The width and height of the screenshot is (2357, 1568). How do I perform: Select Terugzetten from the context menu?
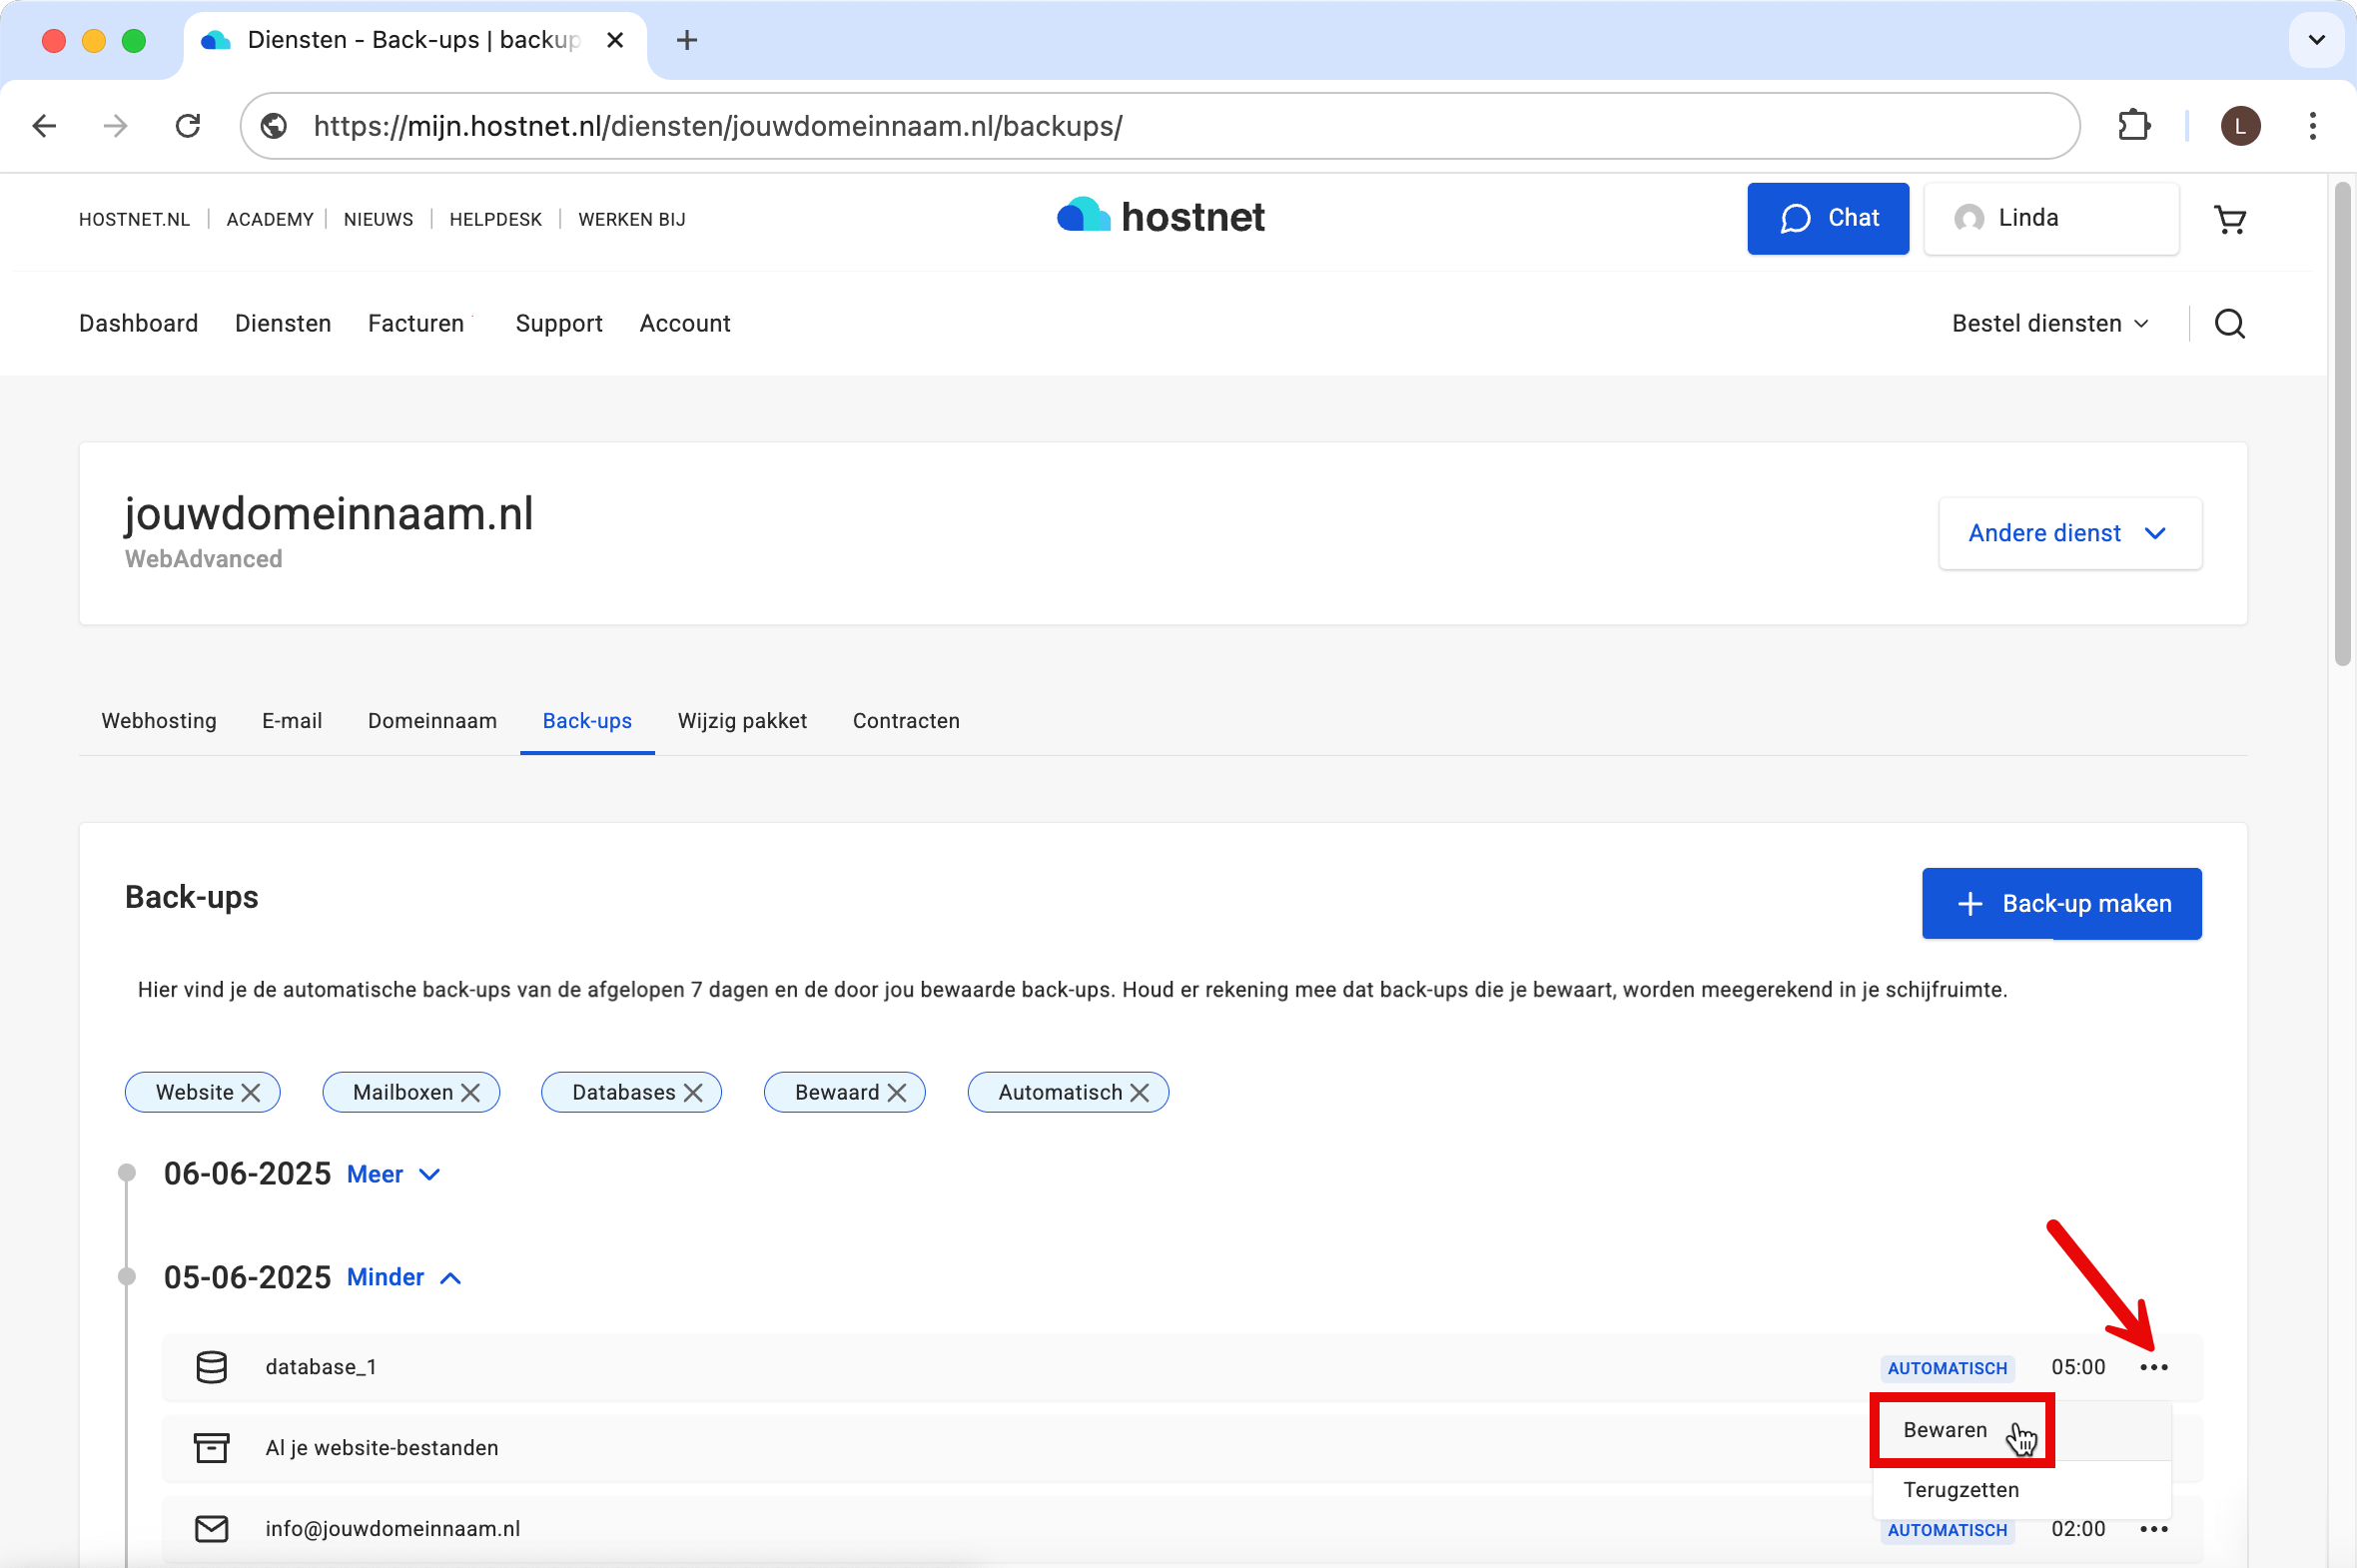[x=1960, y=1490]
